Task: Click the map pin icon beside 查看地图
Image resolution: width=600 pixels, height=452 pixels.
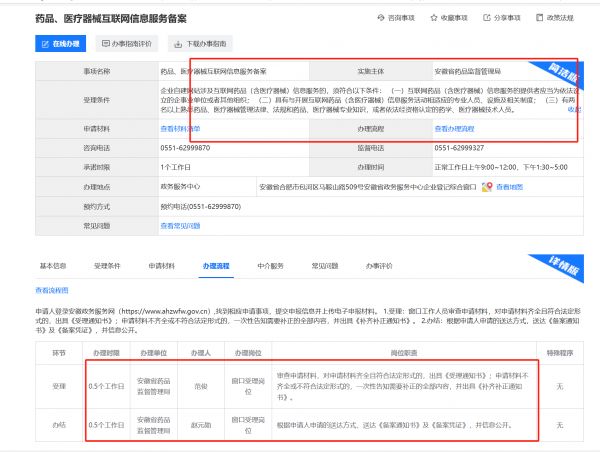Action: pos(487,187)
